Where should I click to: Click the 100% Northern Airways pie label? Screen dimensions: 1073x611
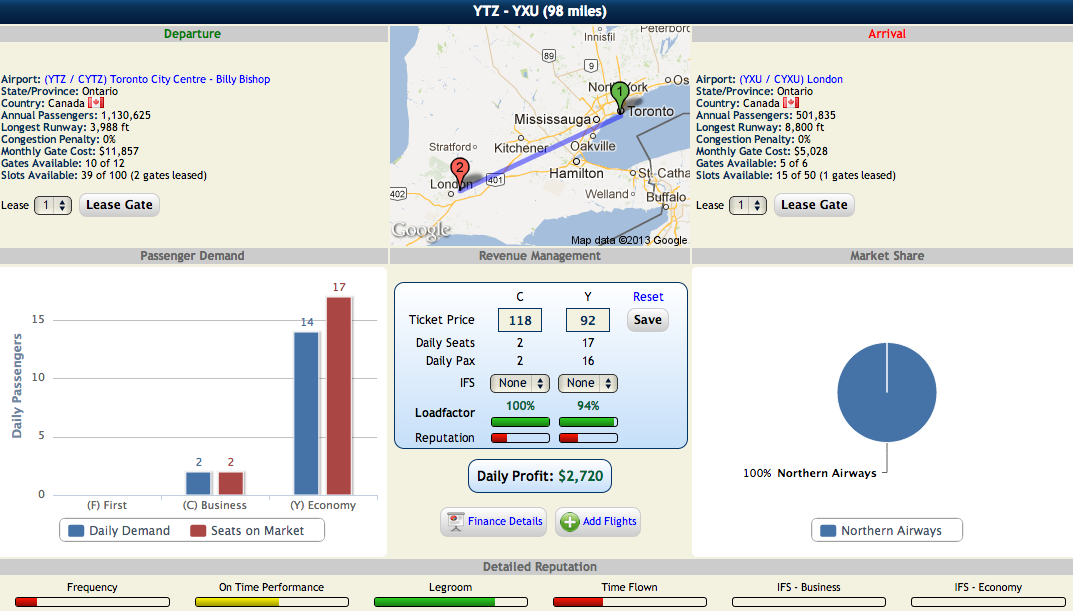[x=810, y=473]
